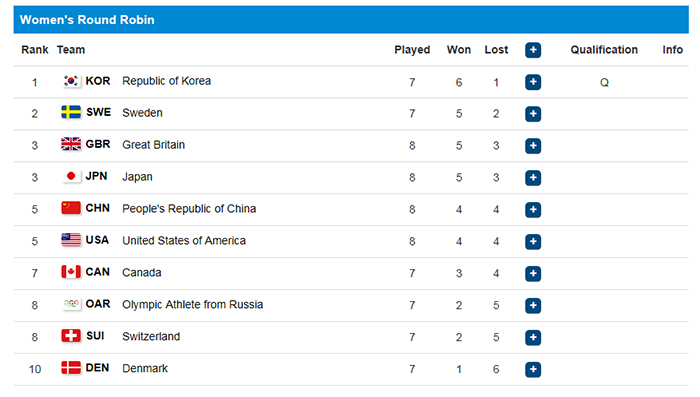Click the Women's Round Robin title bar
This screenshot has height=397, width=700.
tap(351, 20)
